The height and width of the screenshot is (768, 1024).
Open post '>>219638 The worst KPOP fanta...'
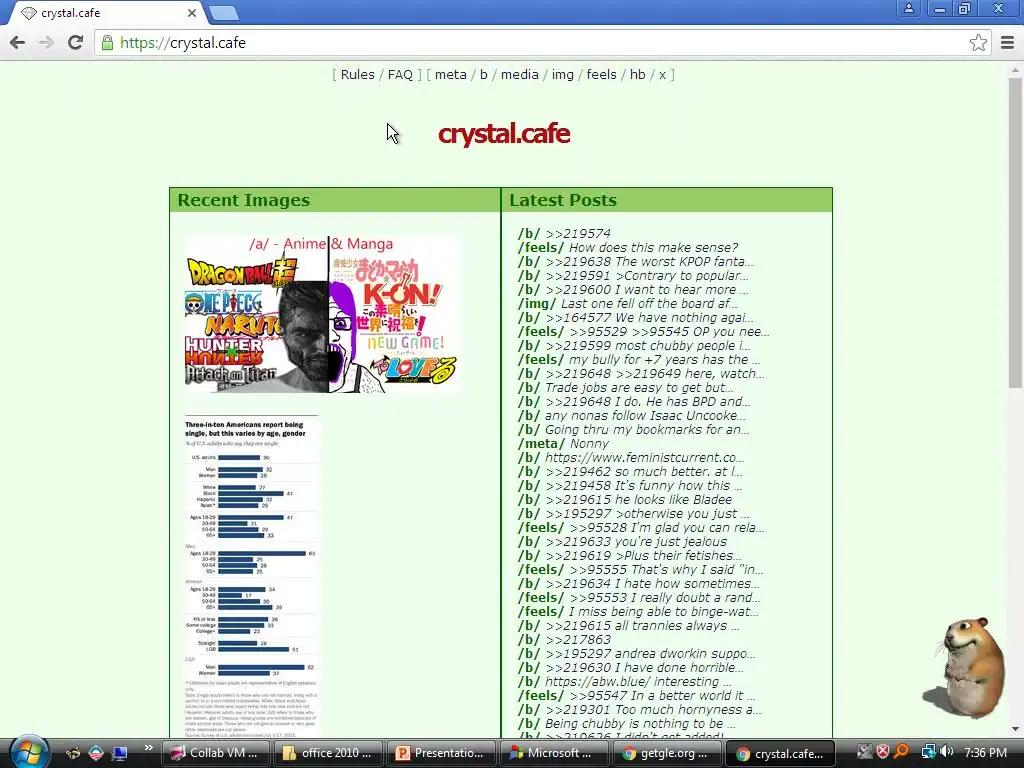pyautogui.click(x=649, y=261)
